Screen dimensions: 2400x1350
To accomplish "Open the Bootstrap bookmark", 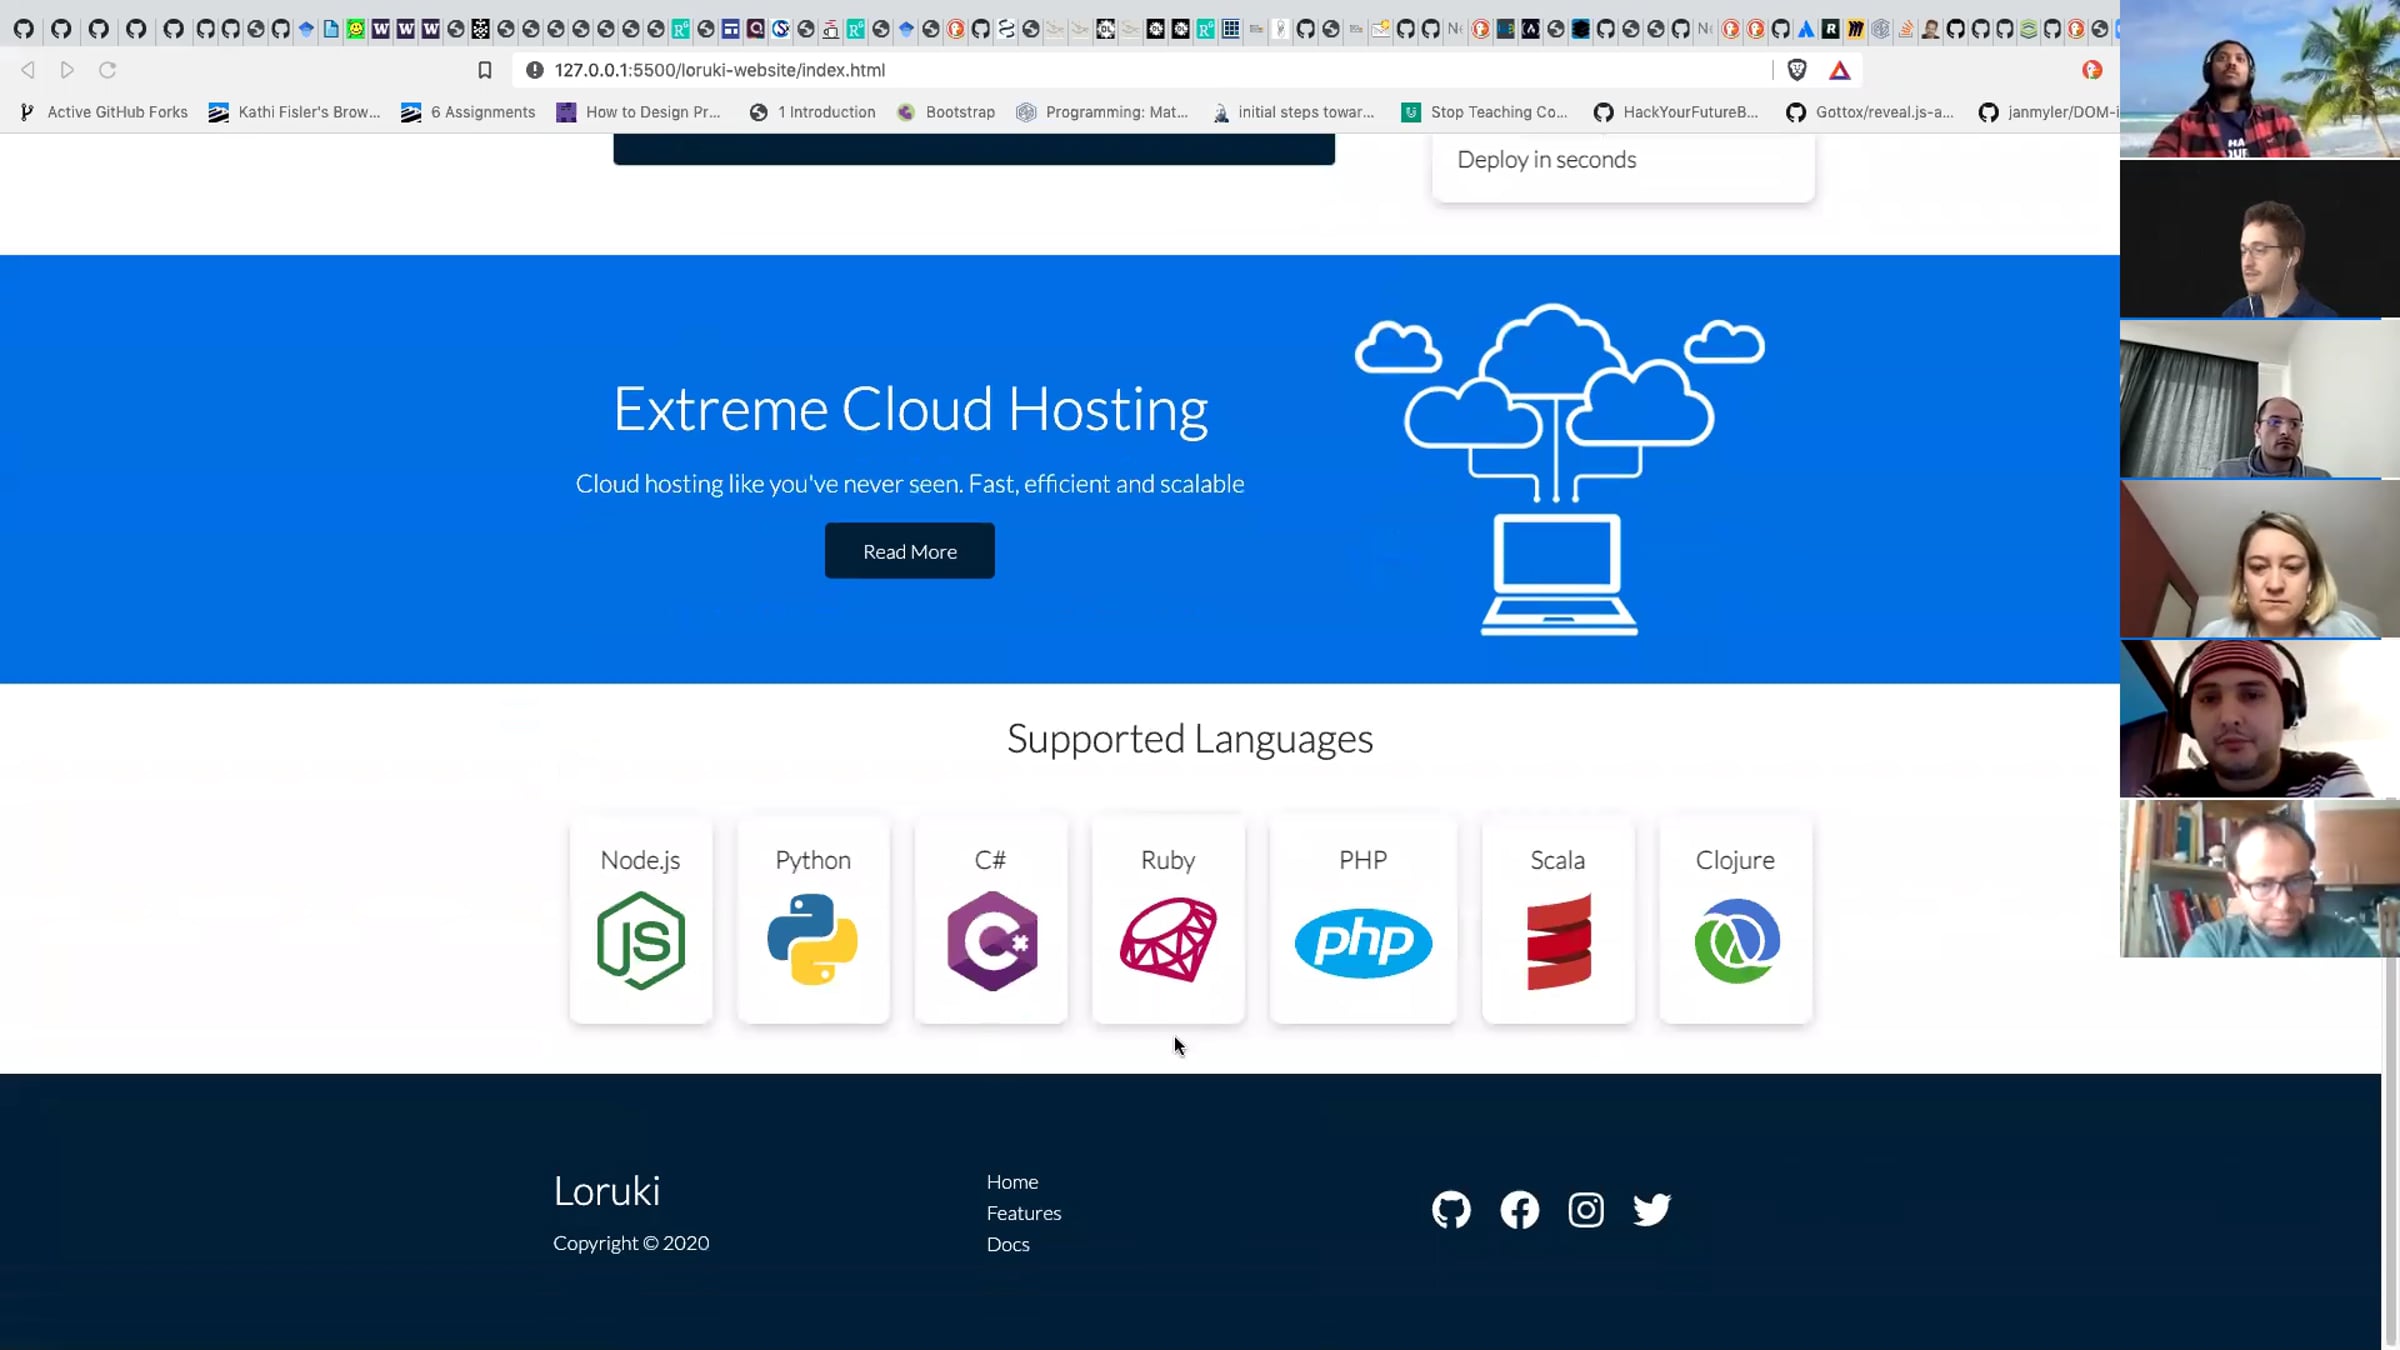I will [946, 112].
